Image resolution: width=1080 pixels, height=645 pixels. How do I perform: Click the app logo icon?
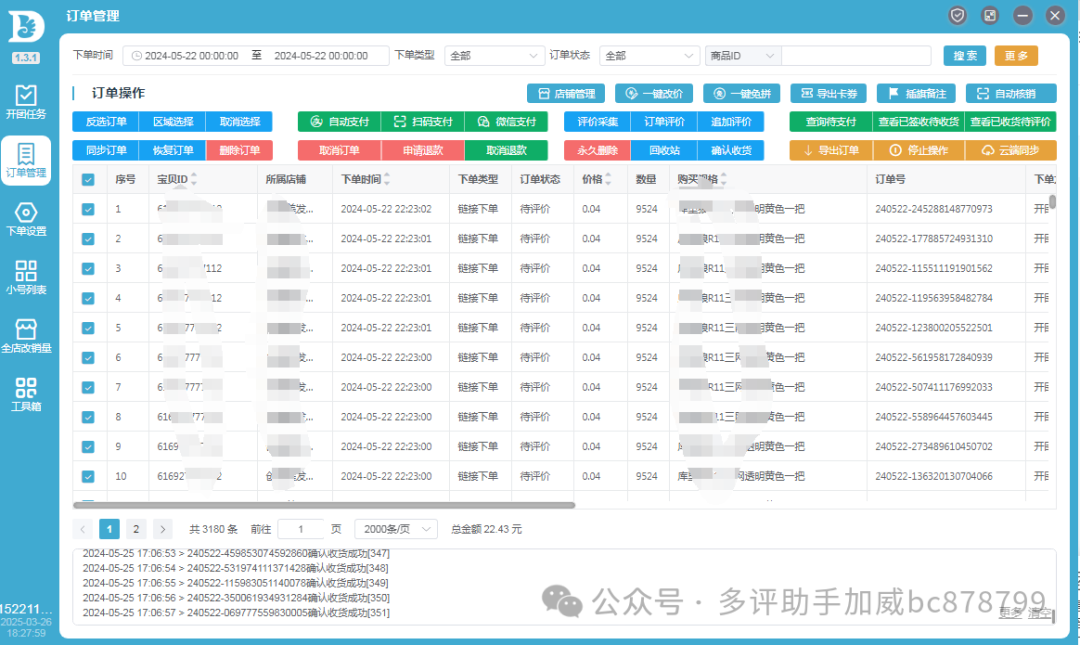click(x=26, y=28)
